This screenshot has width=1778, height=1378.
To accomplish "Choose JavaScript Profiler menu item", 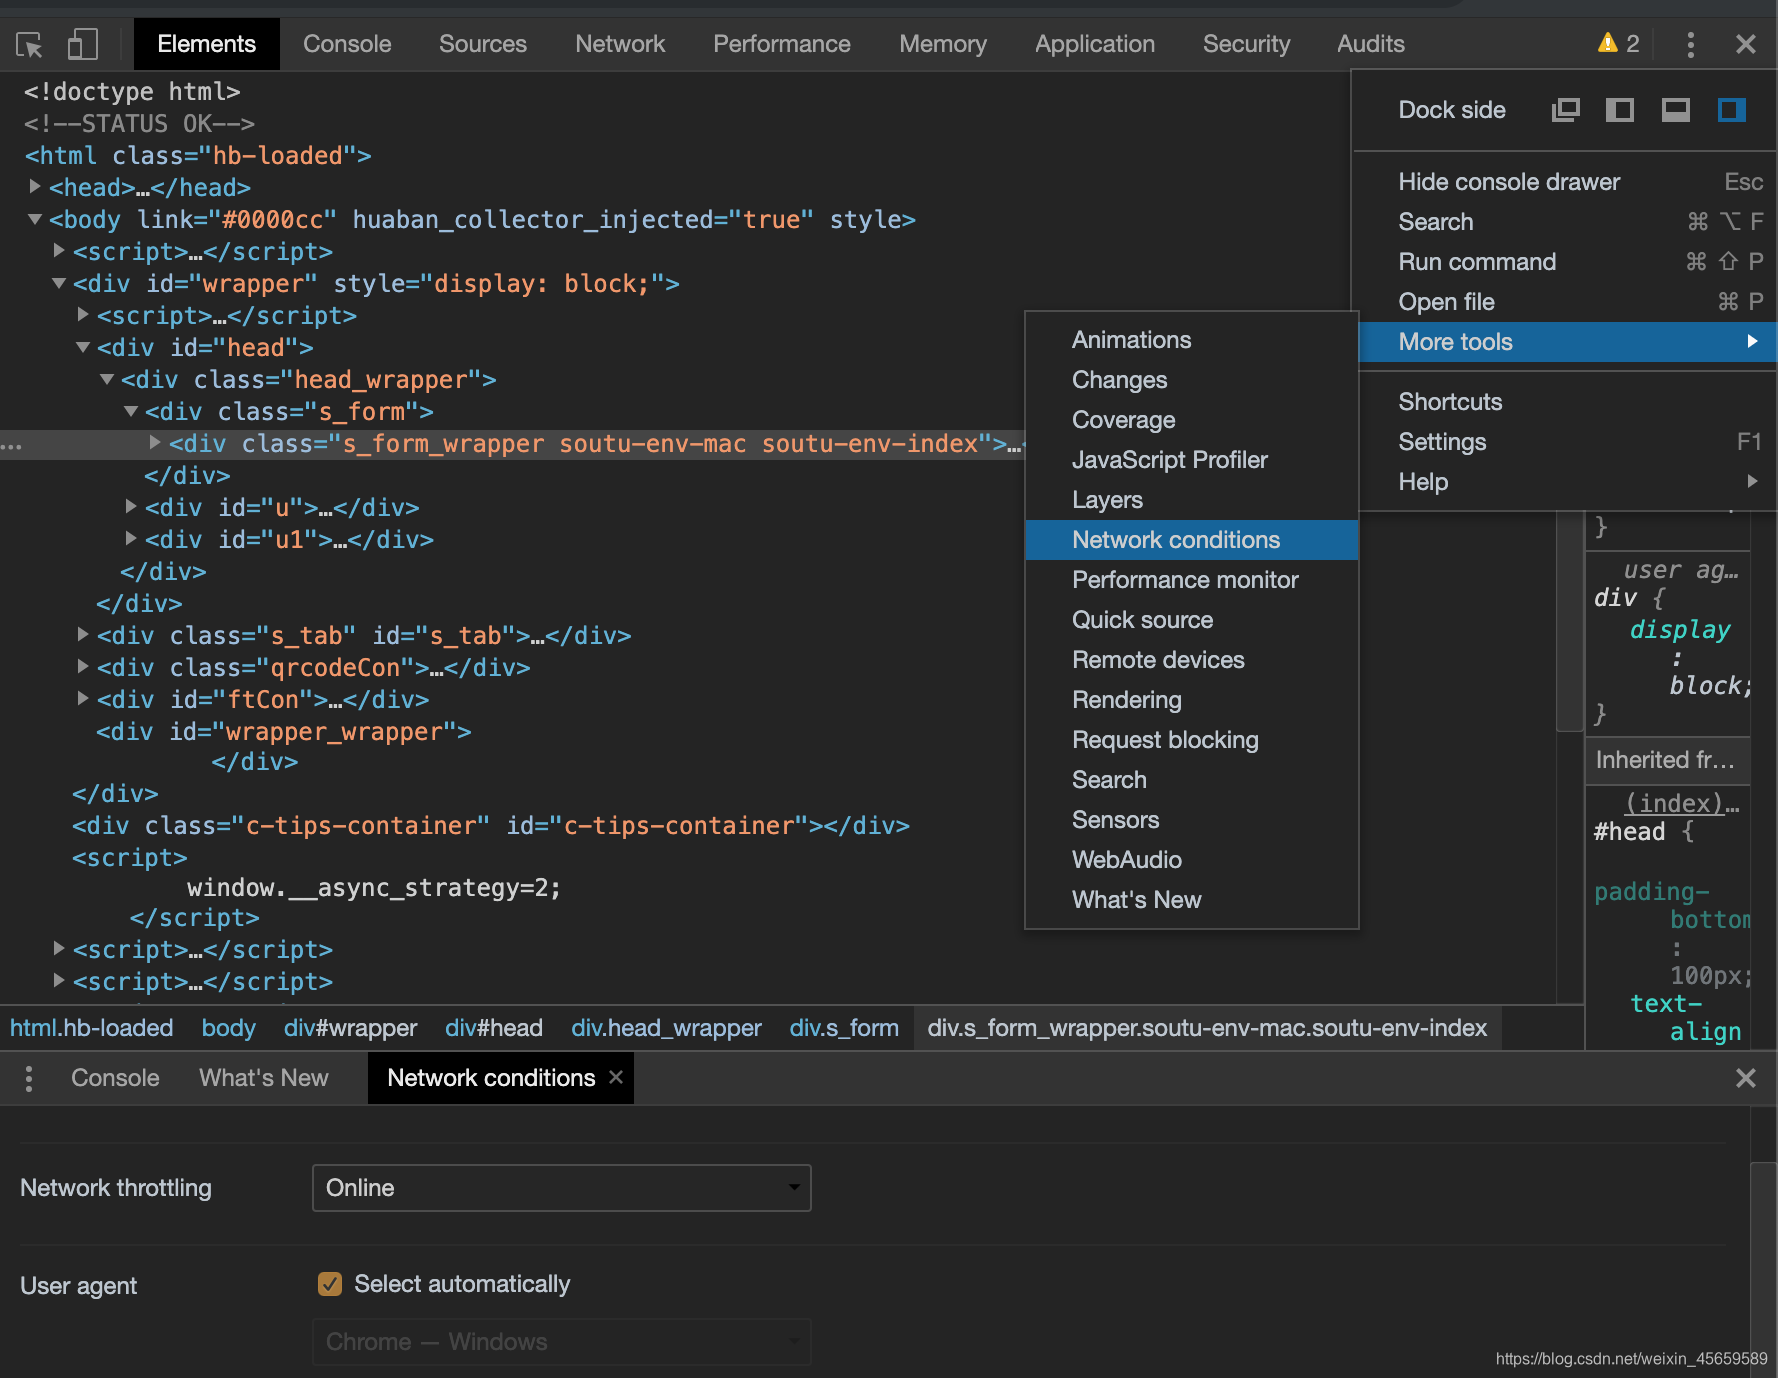I will click(1192, 460).
